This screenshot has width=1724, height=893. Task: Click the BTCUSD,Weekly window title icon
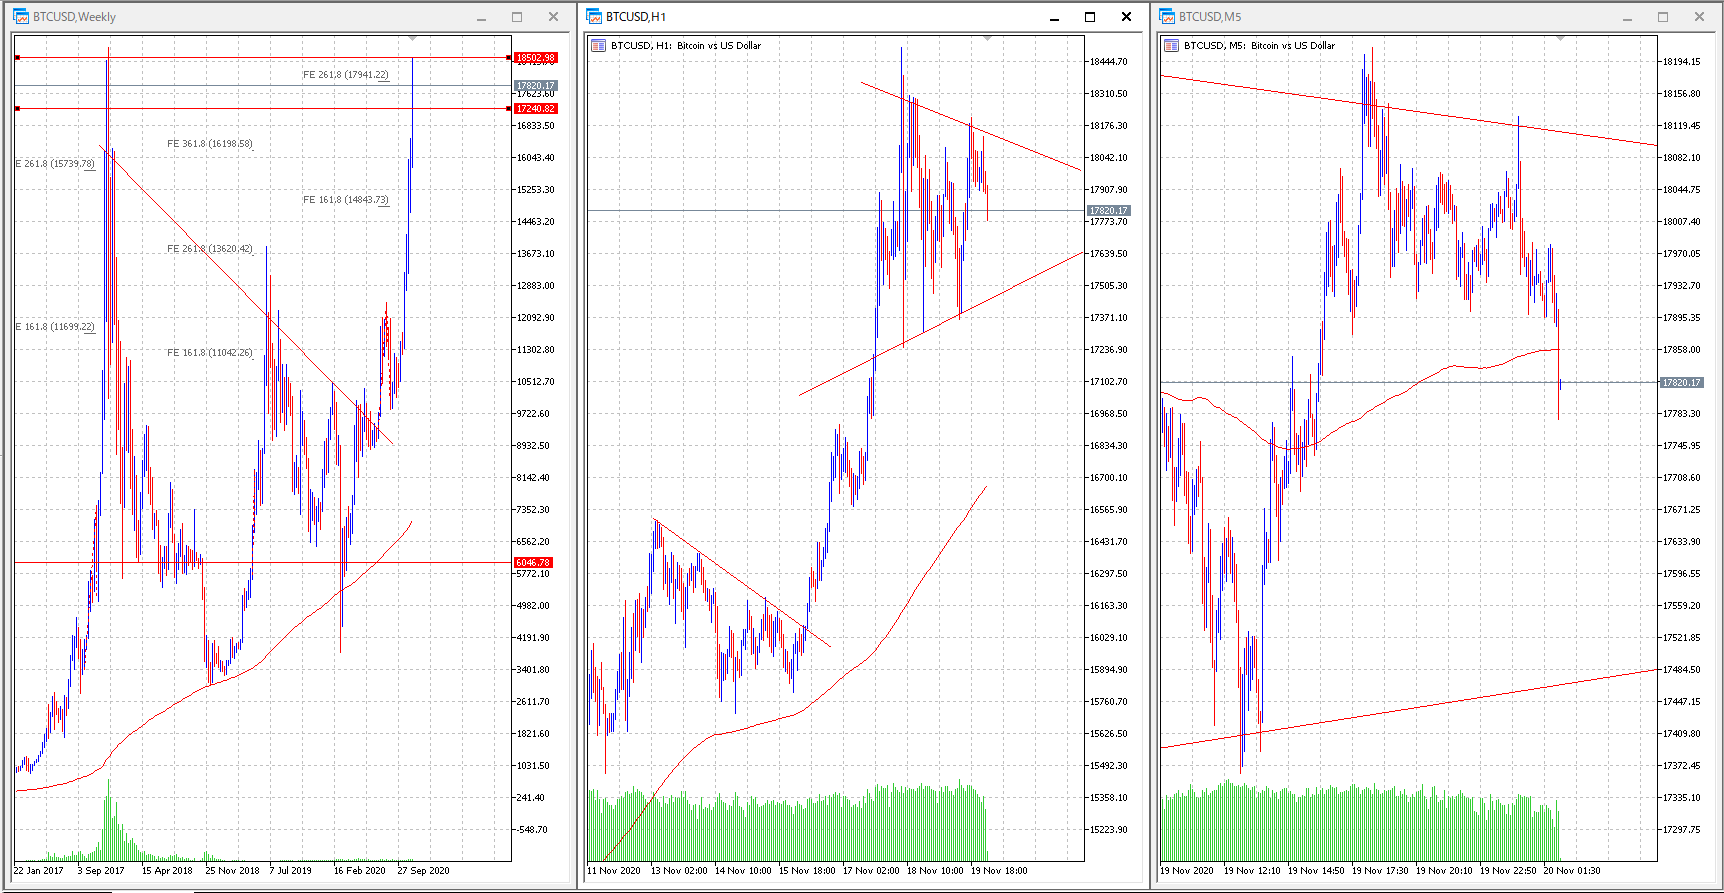[21, 17]
